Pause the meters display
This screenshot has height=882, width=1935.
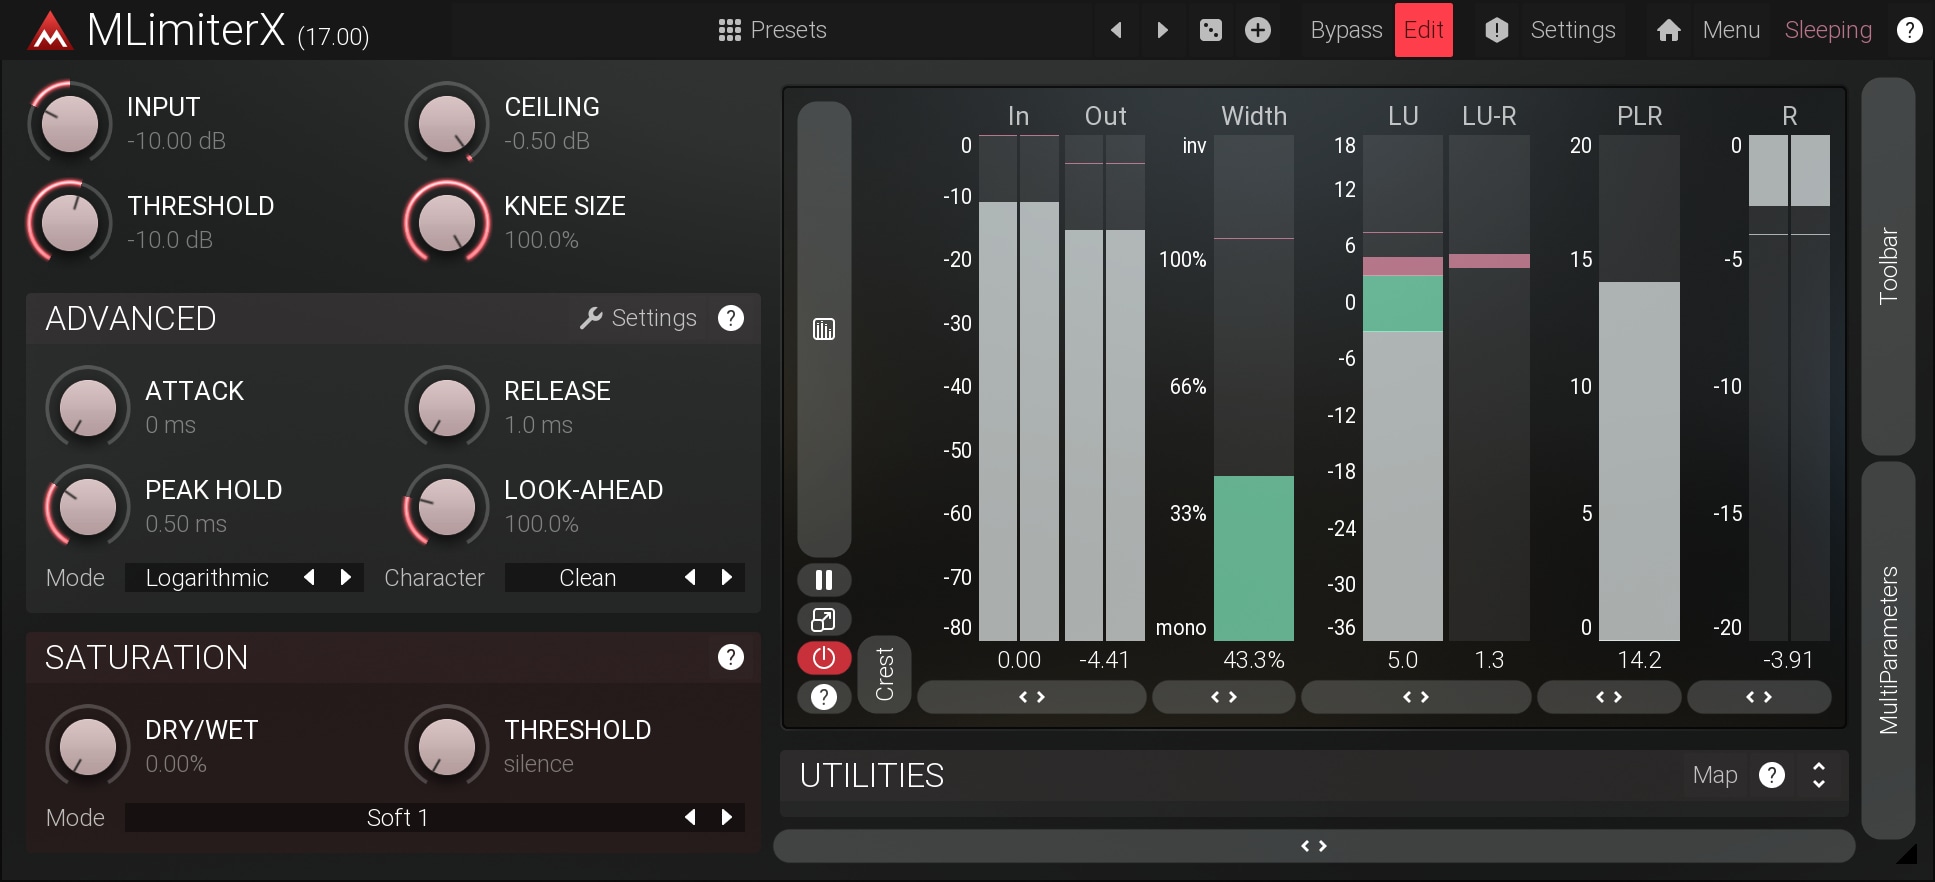[x=824, y=580]
